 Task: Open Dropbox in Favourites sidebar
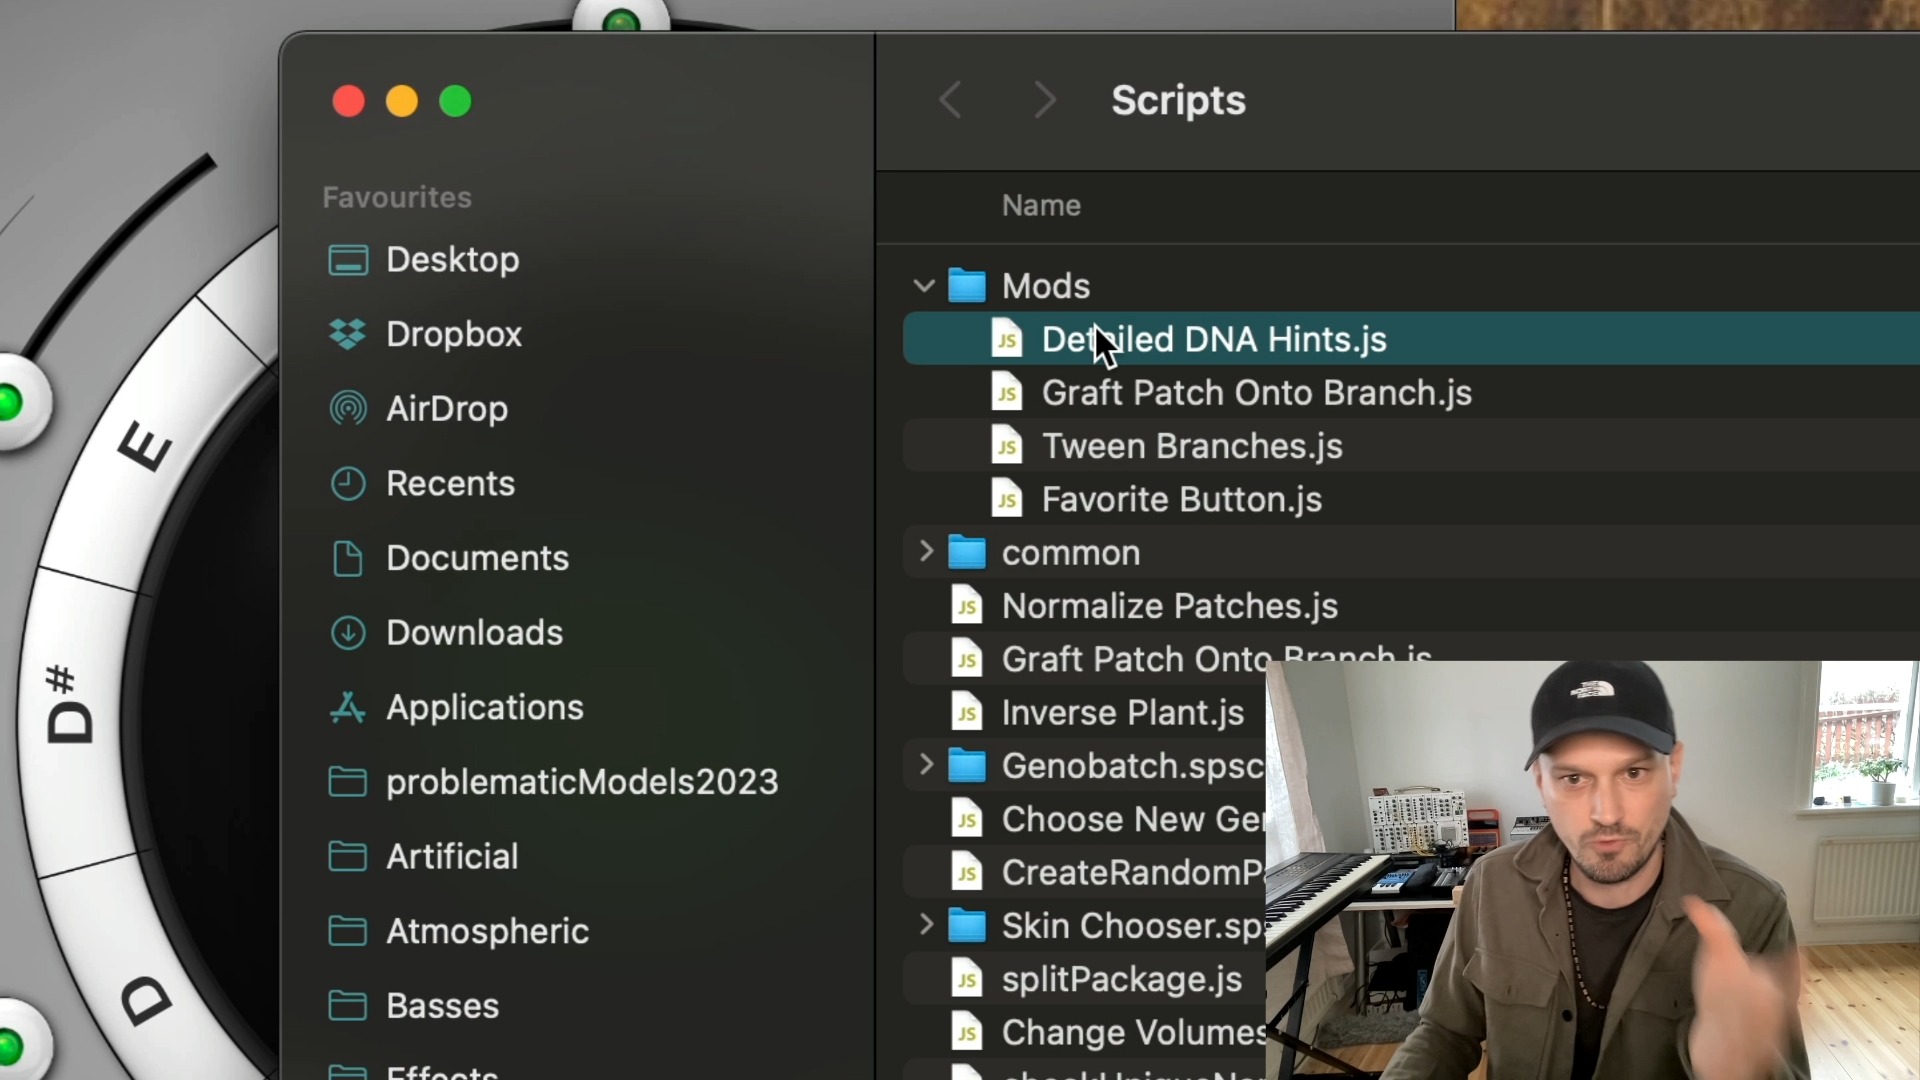pyautogui.click(x=425, y=334)
